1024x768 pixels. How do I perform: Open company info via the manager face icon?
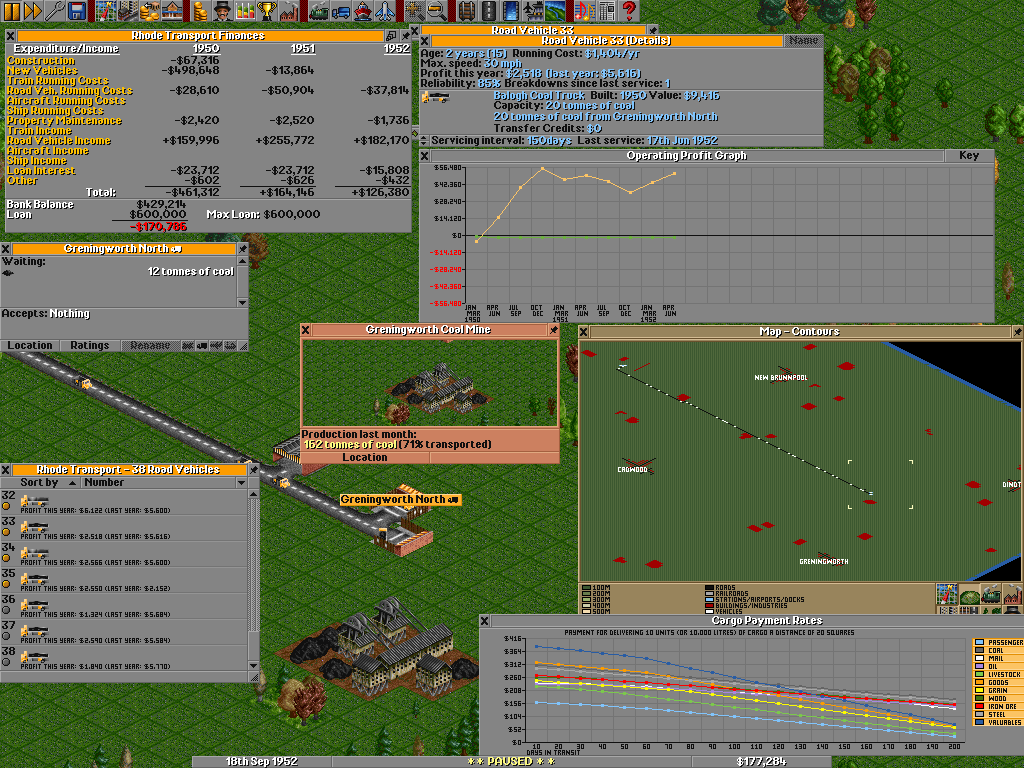point(222,10)
